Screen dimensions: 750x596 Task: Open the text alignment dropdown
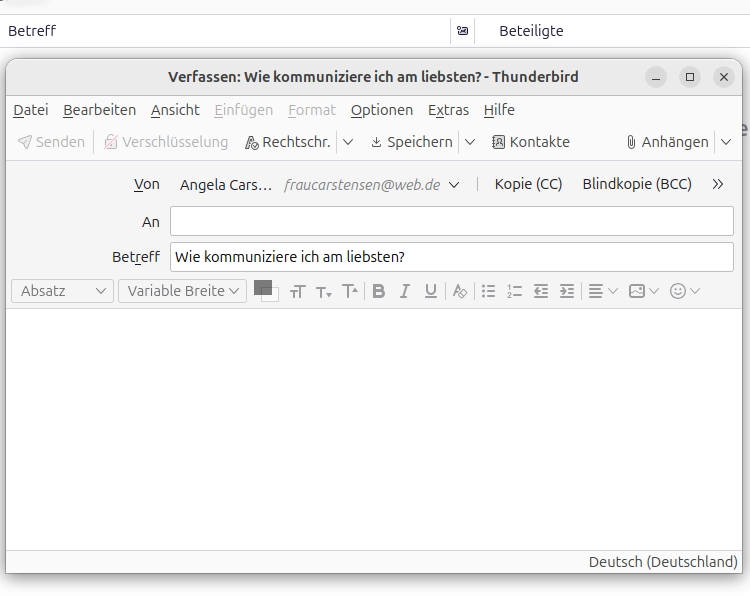coord(603,291)
